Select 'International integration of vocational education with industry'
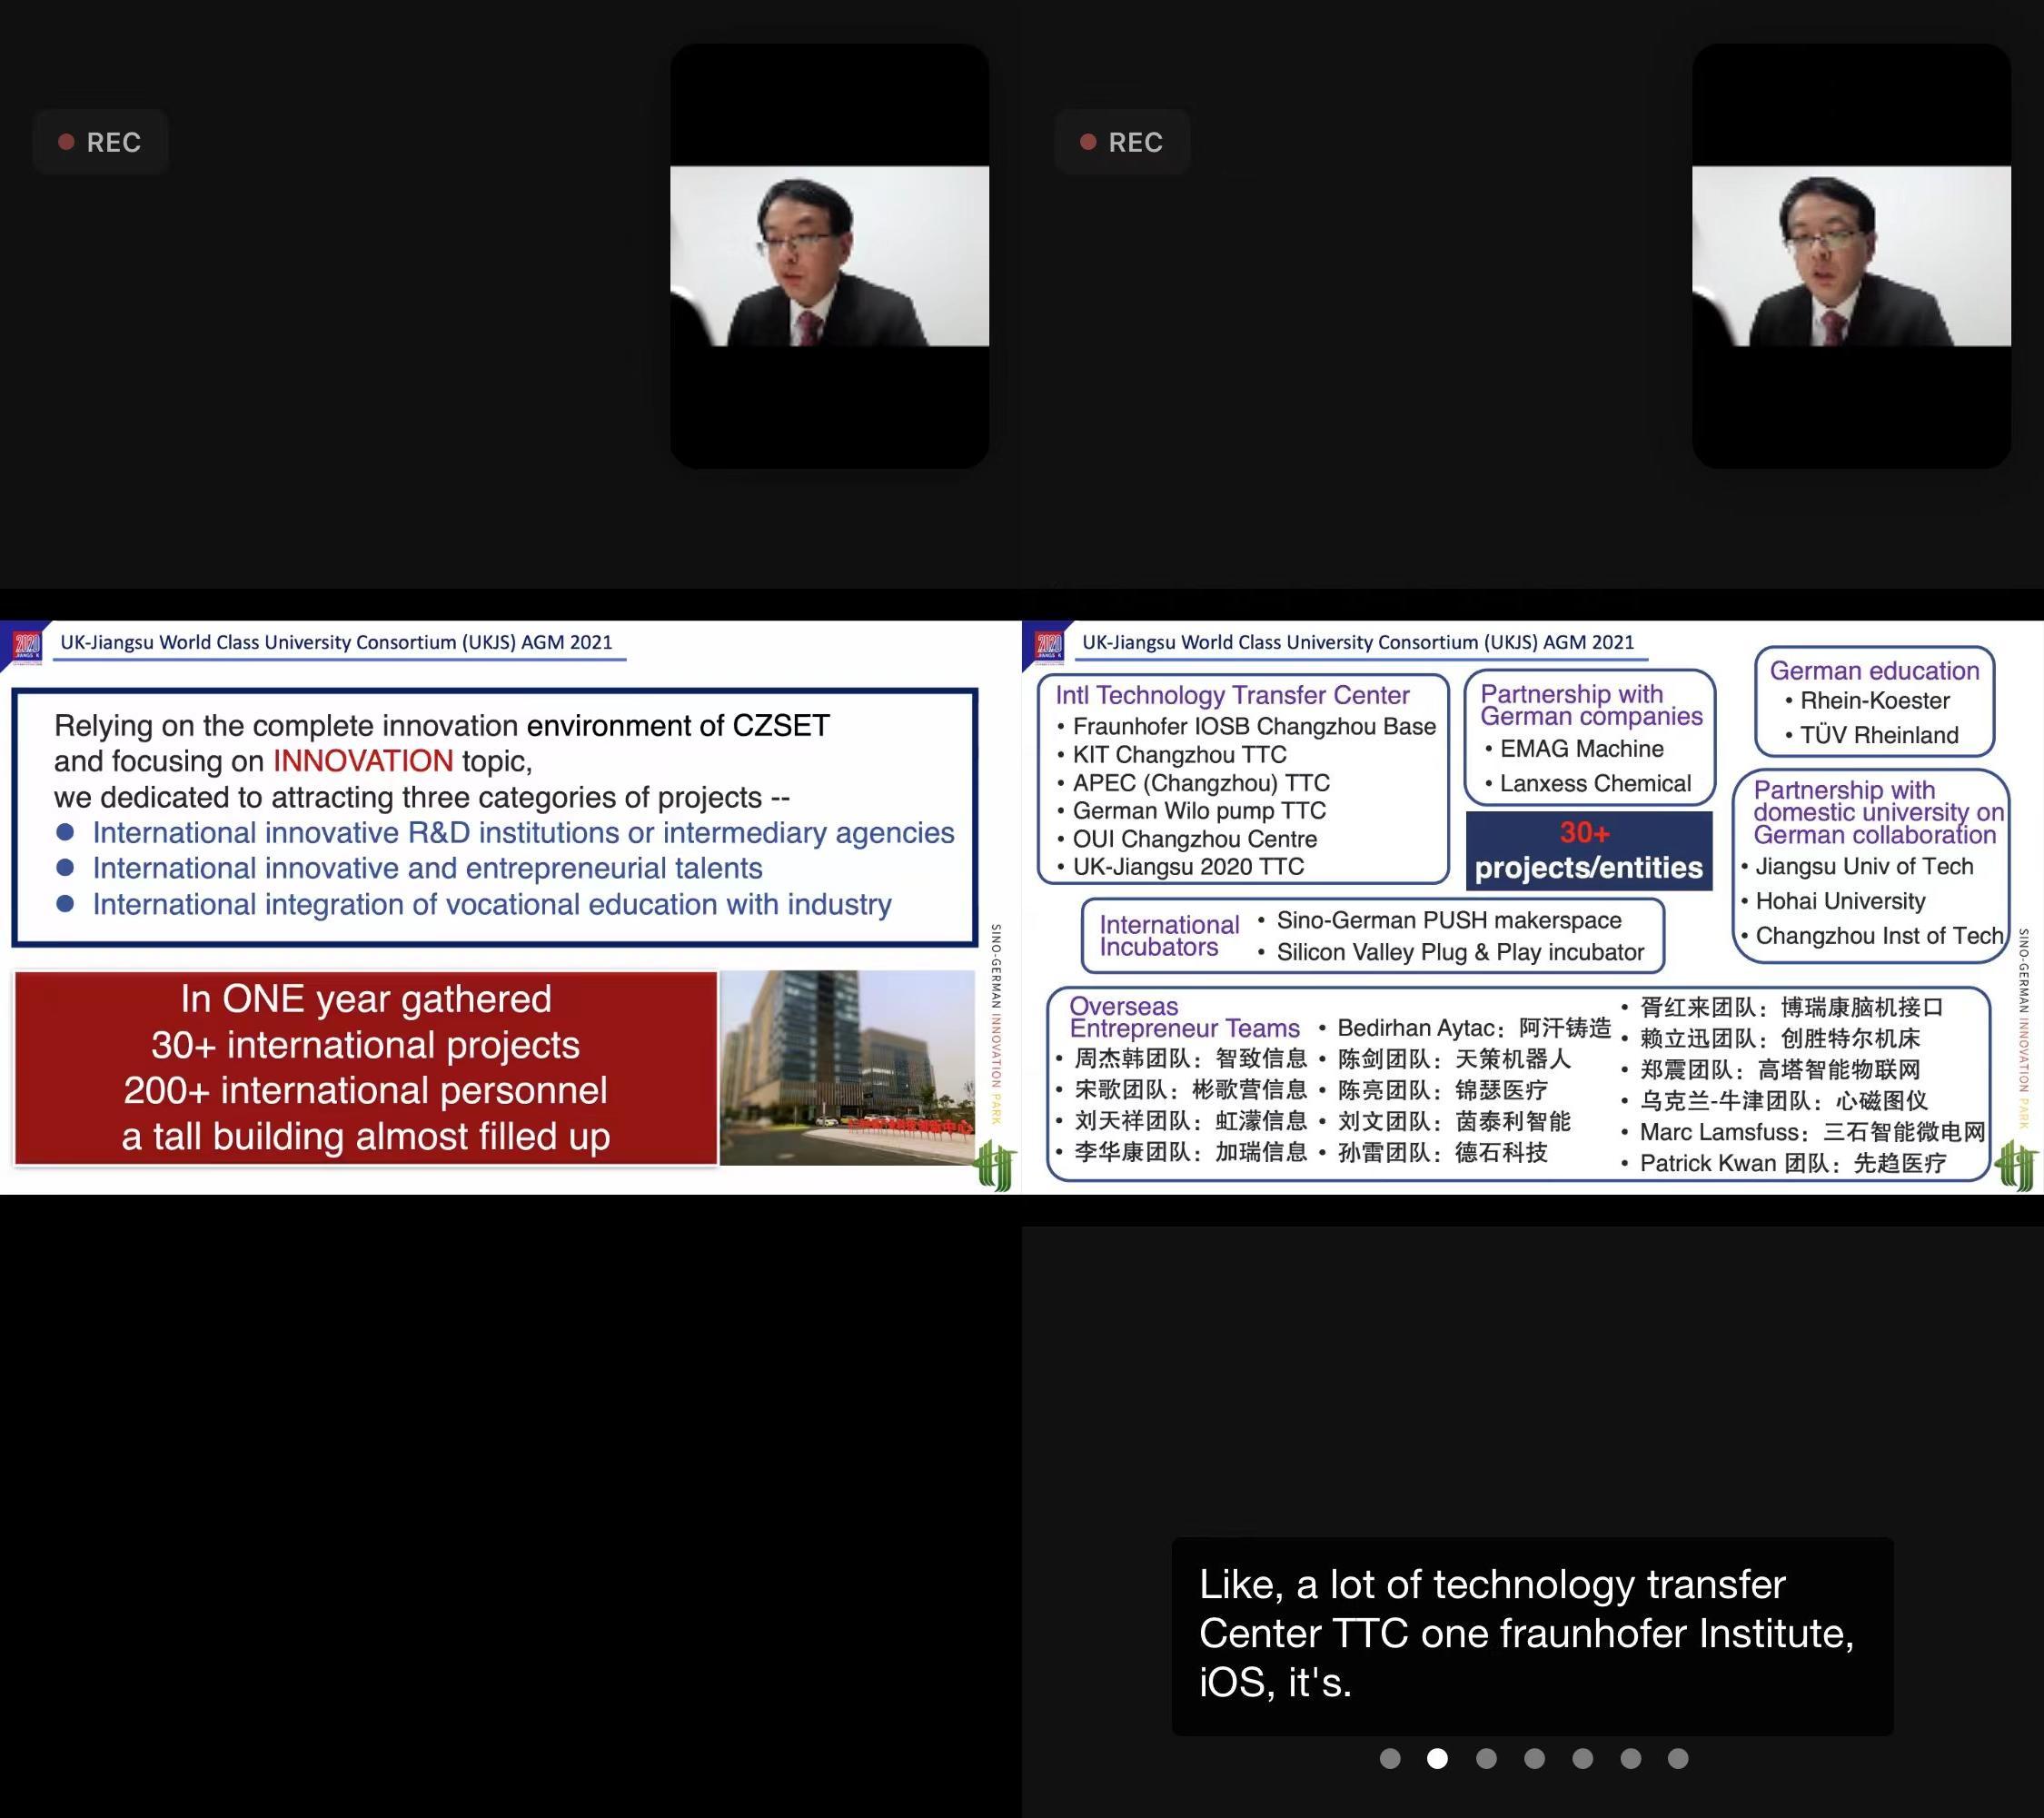 coord(492,904)
